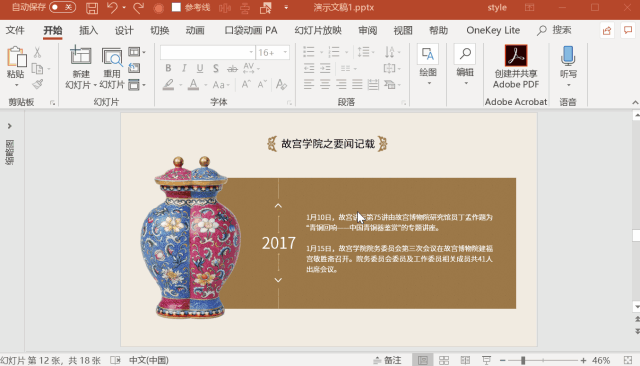Click the Format Painter brush icon
The width and height of the screenshot is (640, 366).
coord(38,84)
